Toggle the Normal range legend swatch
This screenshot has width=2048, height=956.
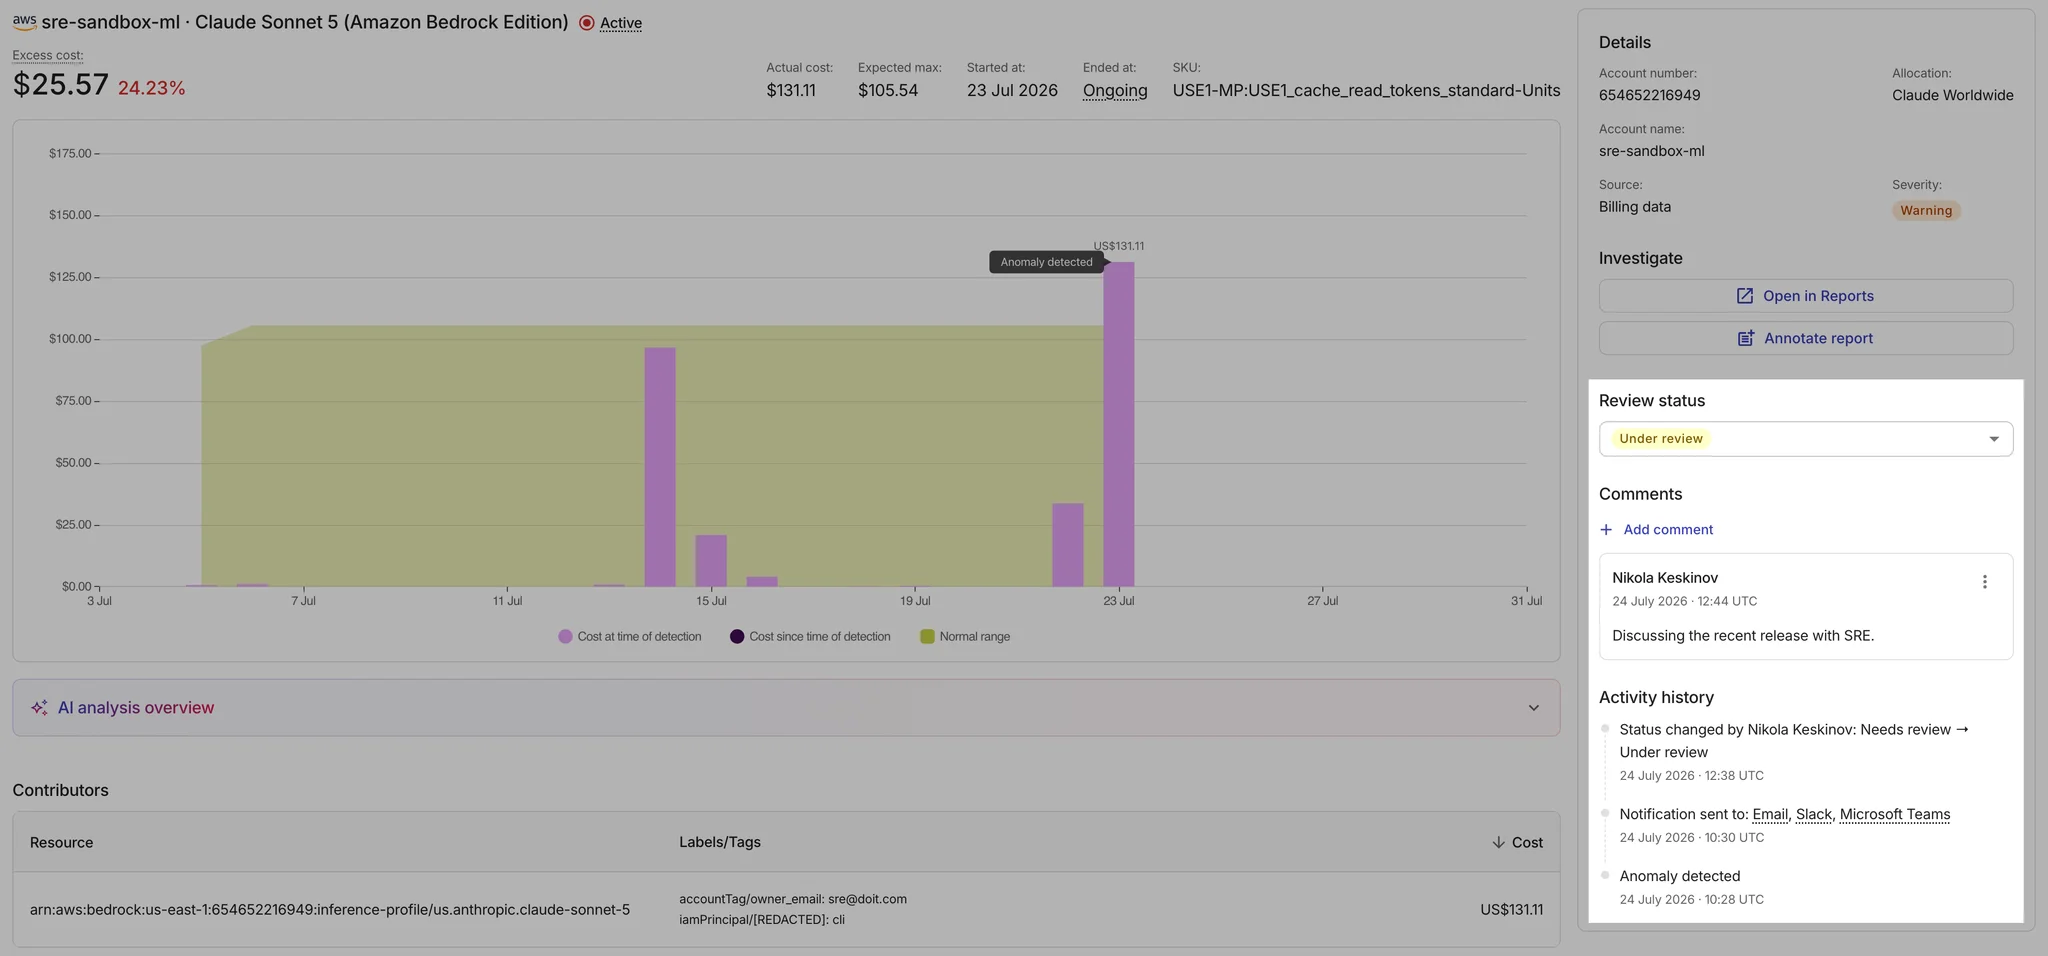pyautogui.click(x=927, y=637)
